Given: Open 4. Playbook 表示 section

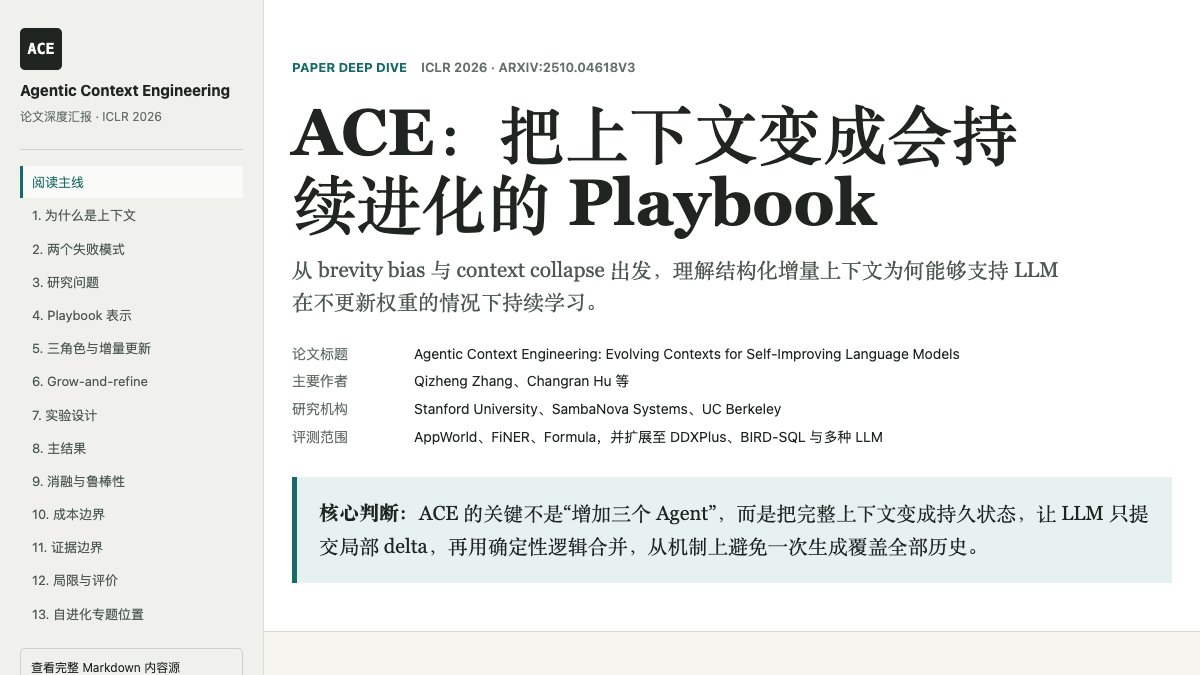Looking at the screenshot, I should (131, 315).
